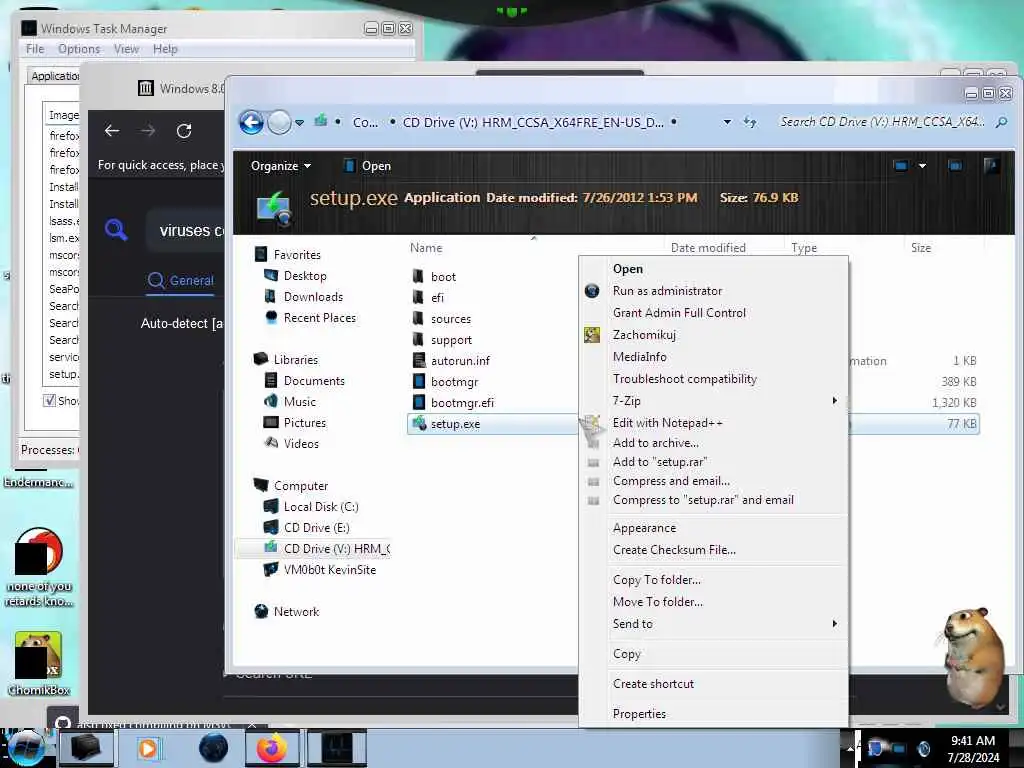Open ChomikBox desktop shortcut
Screen dimensions: 1024x768
[39, 663]
